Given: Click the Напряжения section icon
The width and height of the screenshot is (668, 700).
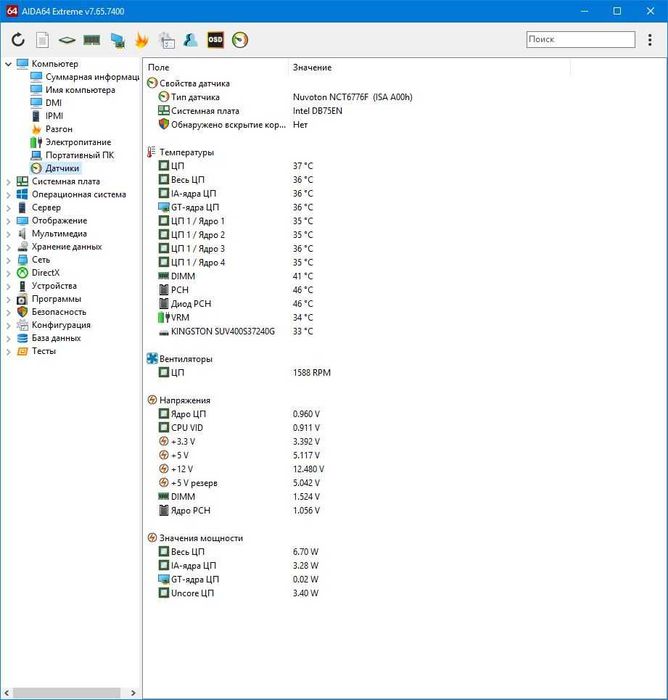Looking at the screenshot, I should coord(152,400).
